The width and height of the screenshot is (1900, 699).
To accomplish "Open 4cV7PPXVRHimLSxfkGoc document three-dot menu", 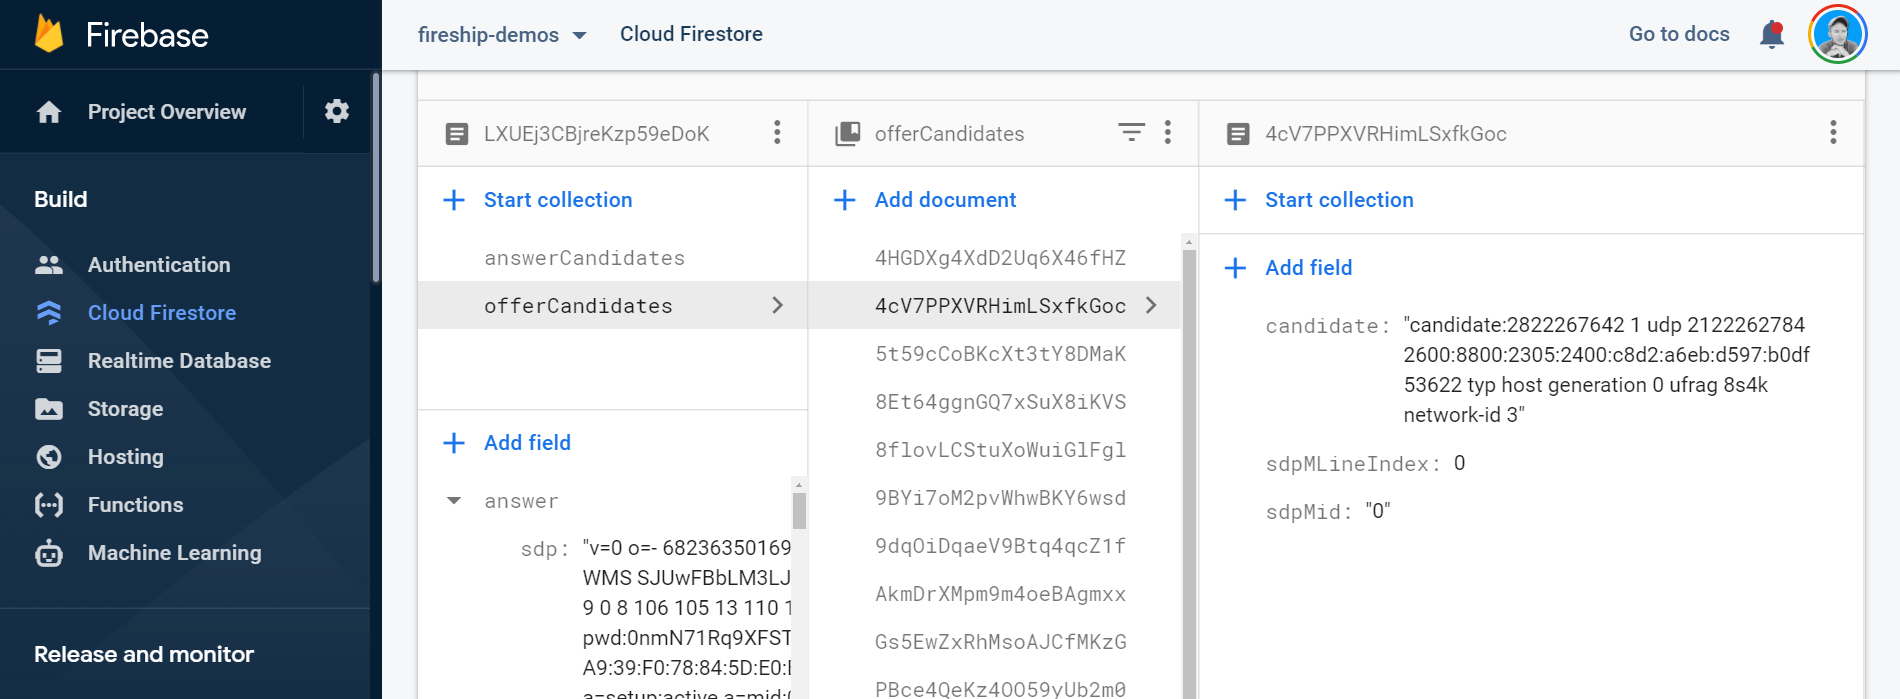I will click(x=1832, y=133).
